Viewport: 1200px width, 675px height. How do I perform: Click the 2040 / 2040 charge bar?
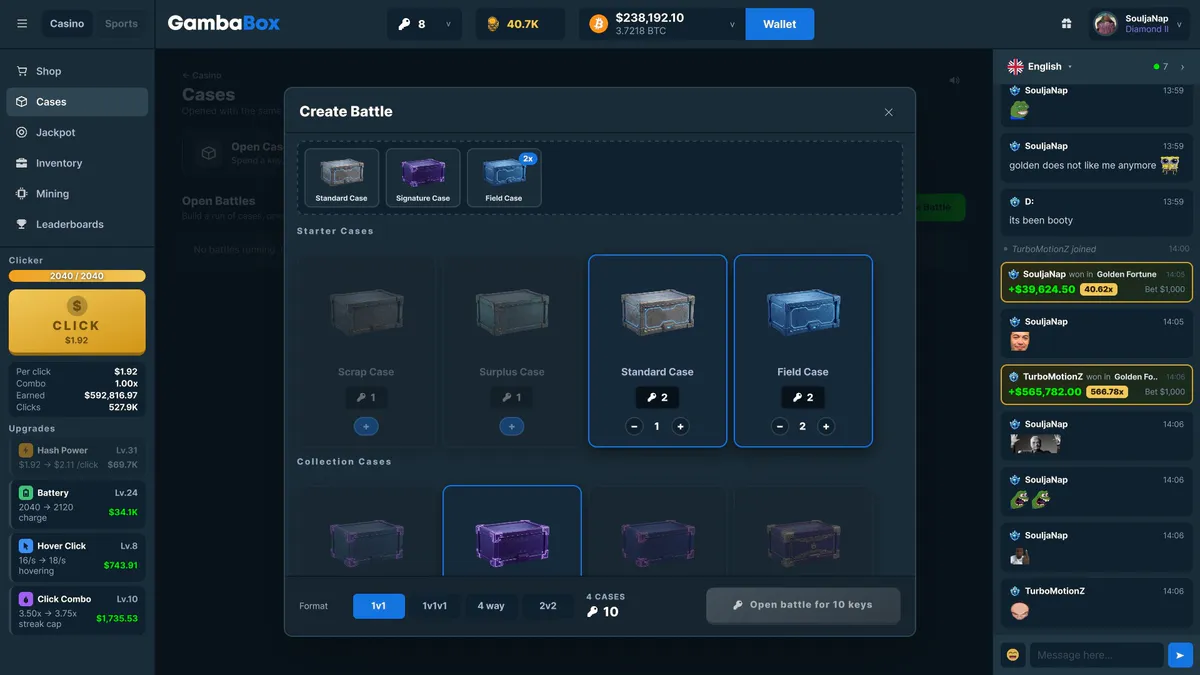tap(77, 276)
